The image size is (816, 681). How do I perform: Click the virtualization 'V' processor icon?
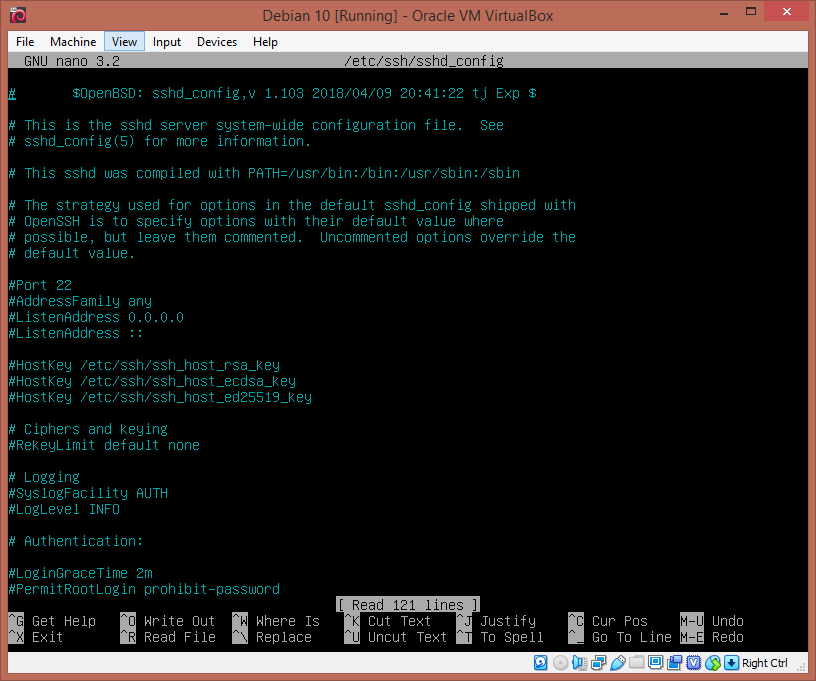[693, 663]
